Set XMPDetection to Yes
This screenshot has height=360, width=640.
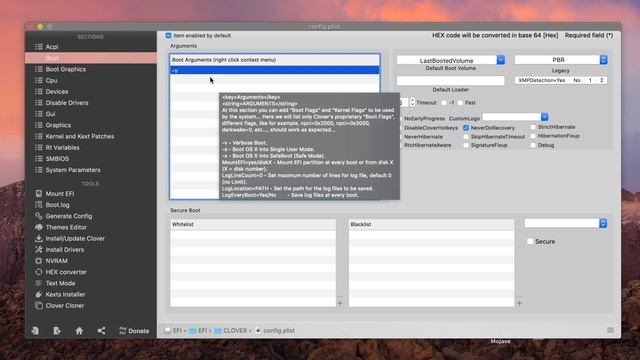click(542, 80)
